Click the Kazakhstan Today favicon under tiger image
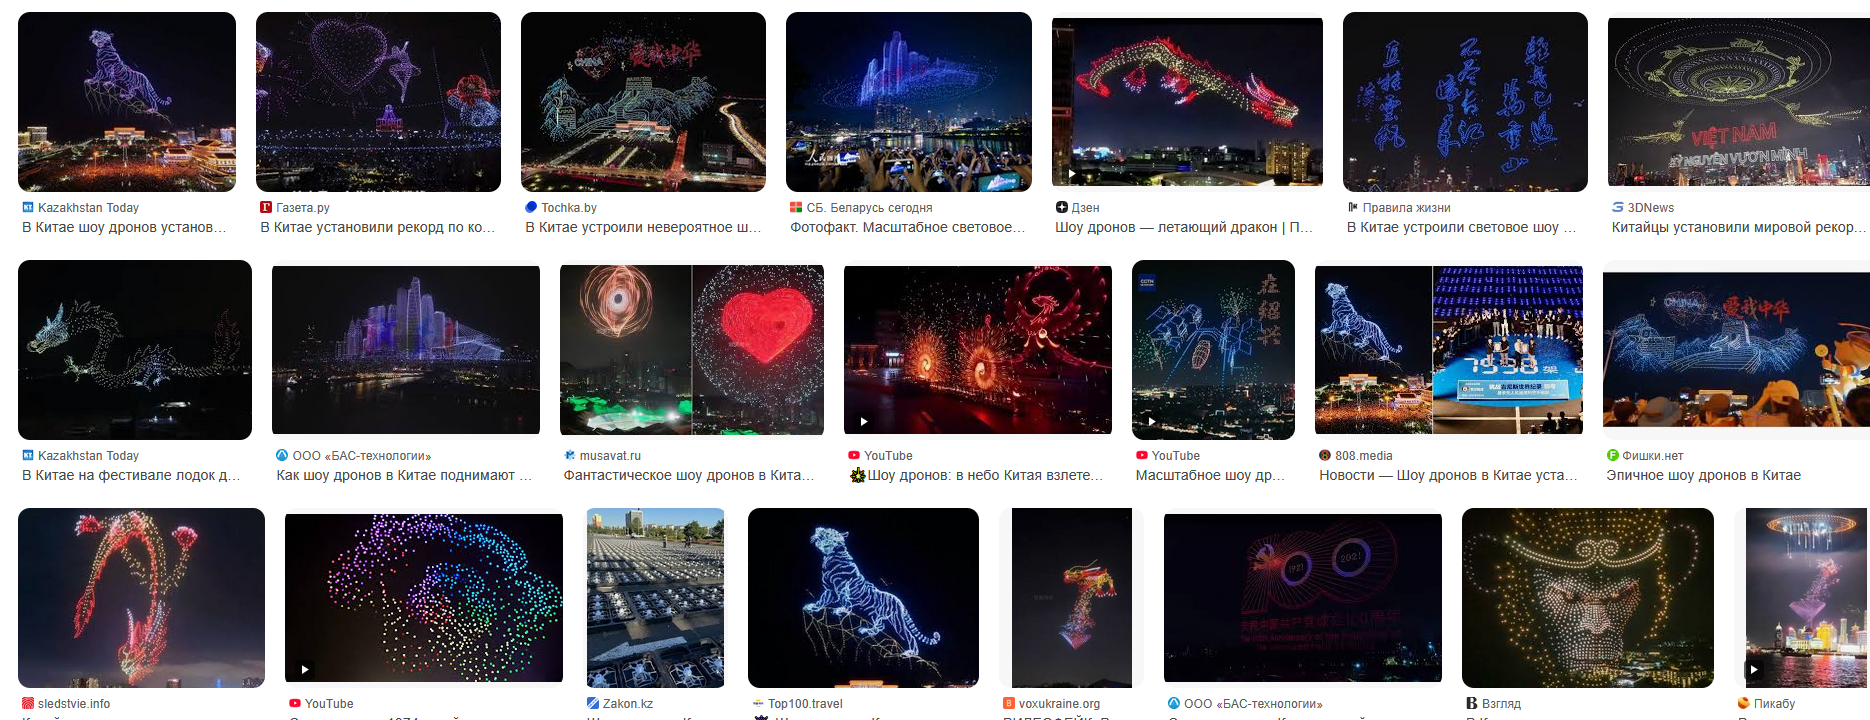 pyautogui.click(x=28, y=208)
